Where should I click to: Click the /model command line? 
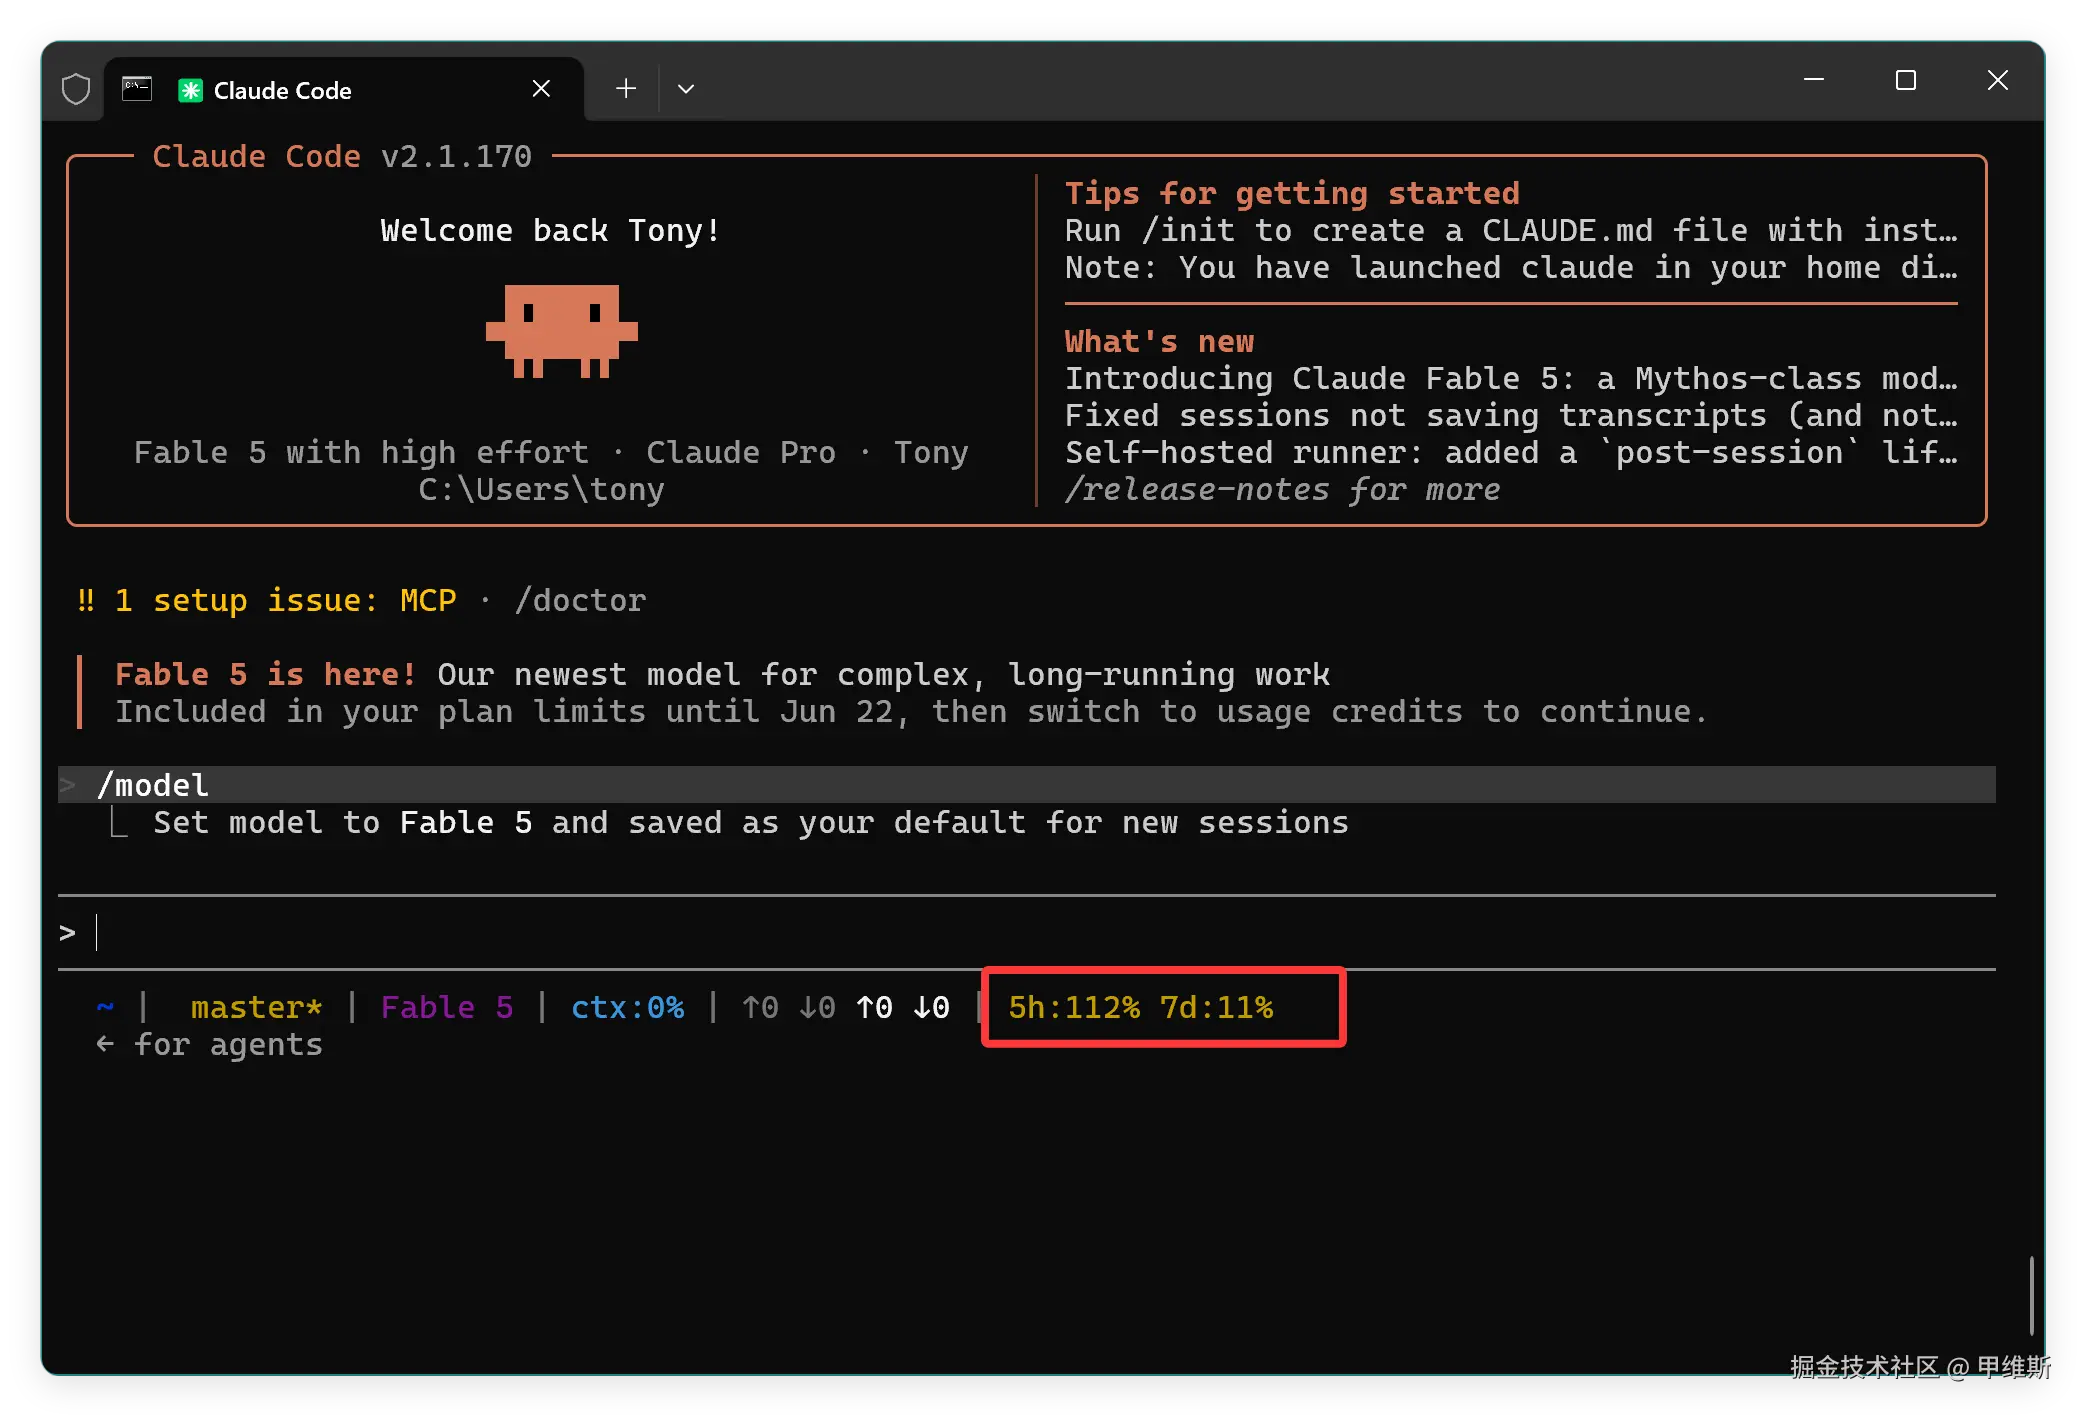tap(1027, 785)
